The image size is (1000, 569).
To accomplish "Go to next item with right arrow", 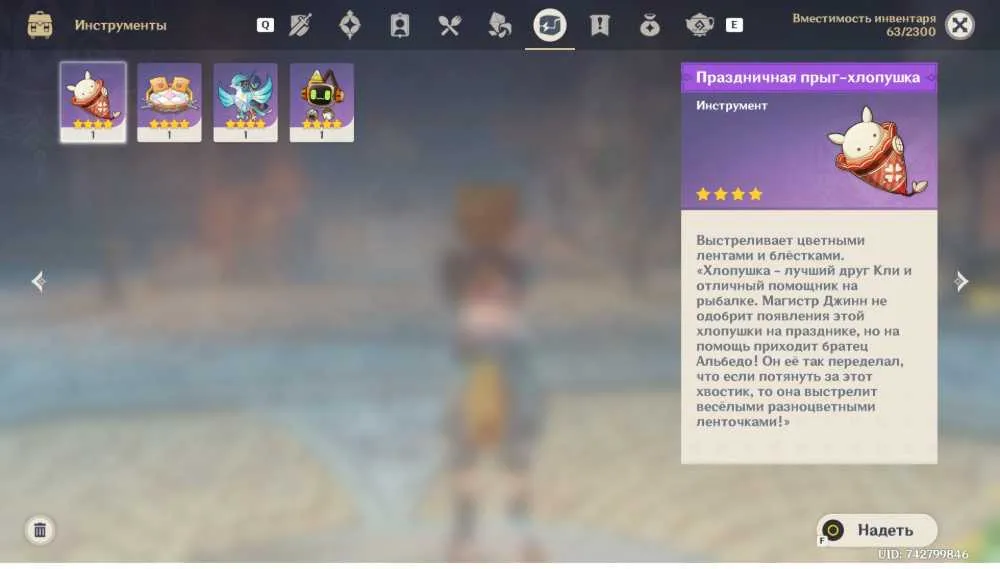I will click(x=961, y=281).
